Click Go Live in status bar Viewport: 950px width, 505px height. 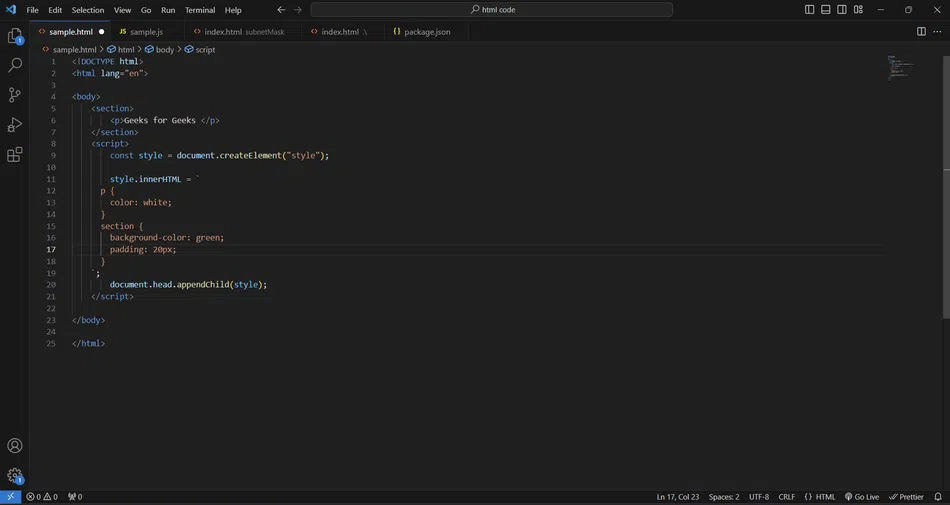861,497
